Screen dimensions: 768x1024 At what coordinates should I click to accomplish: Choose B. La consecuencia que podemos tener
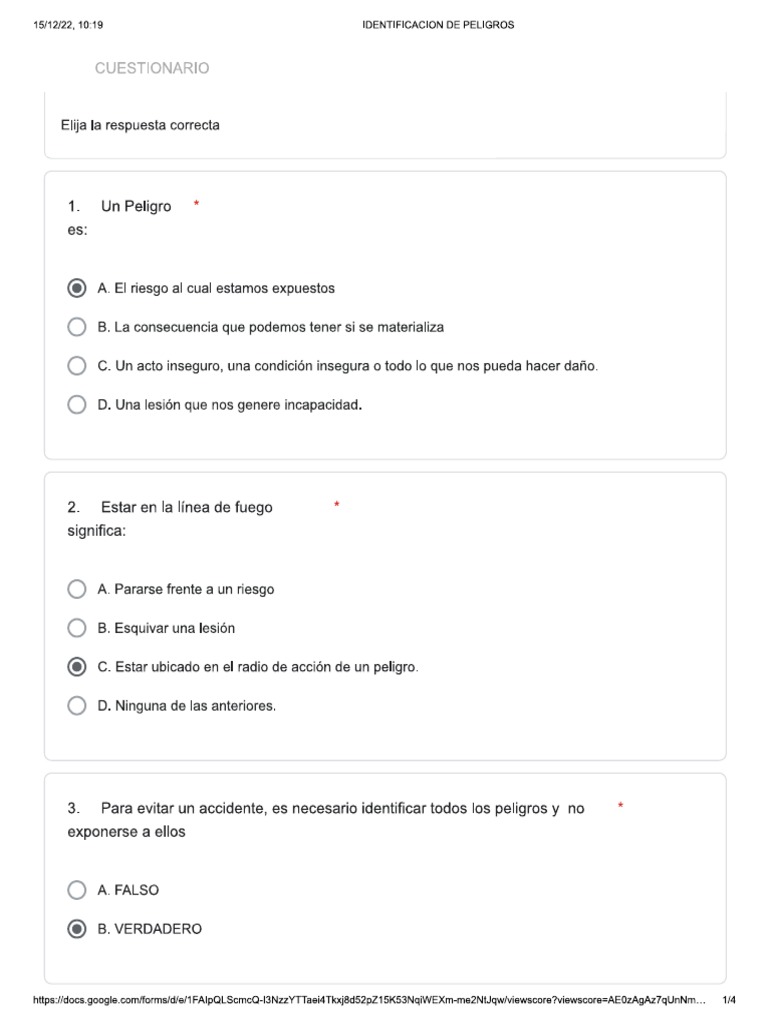pos(77,327)
